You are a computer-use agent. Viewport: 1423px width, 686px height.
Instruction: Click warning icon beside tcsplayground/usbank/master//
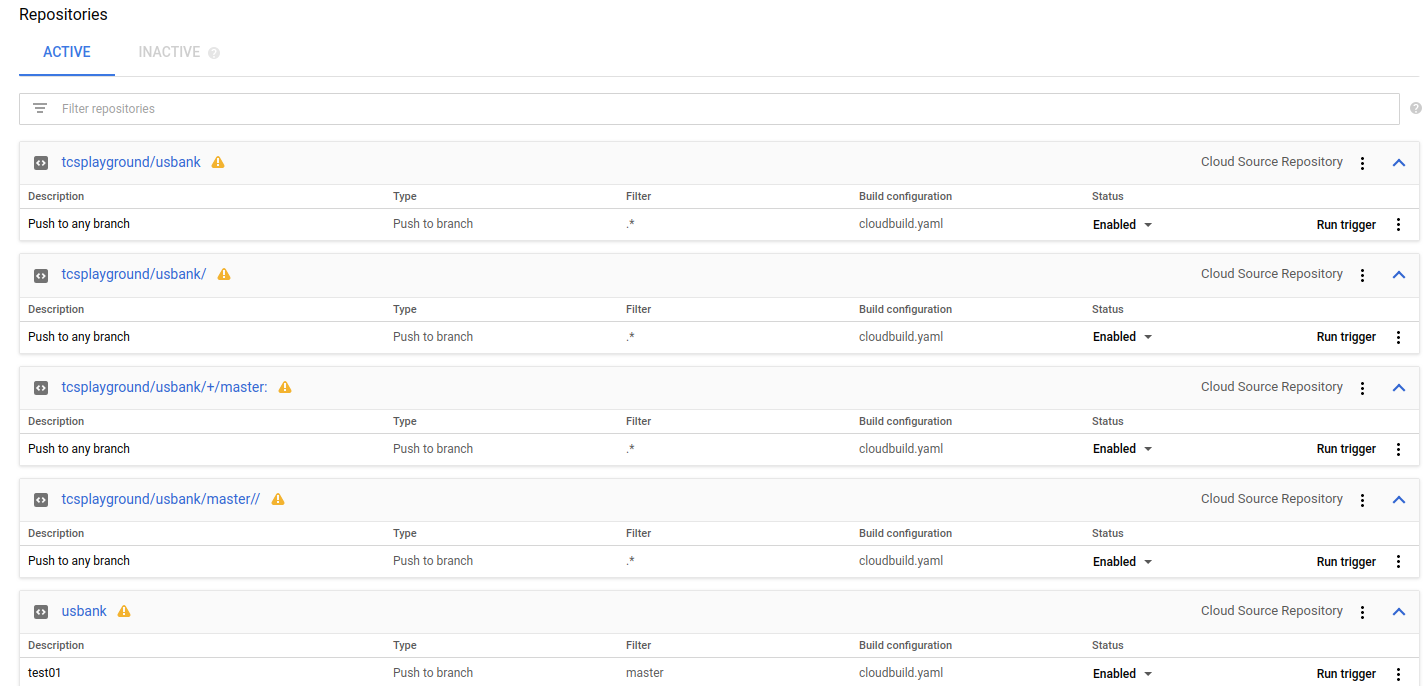(278, 499)
